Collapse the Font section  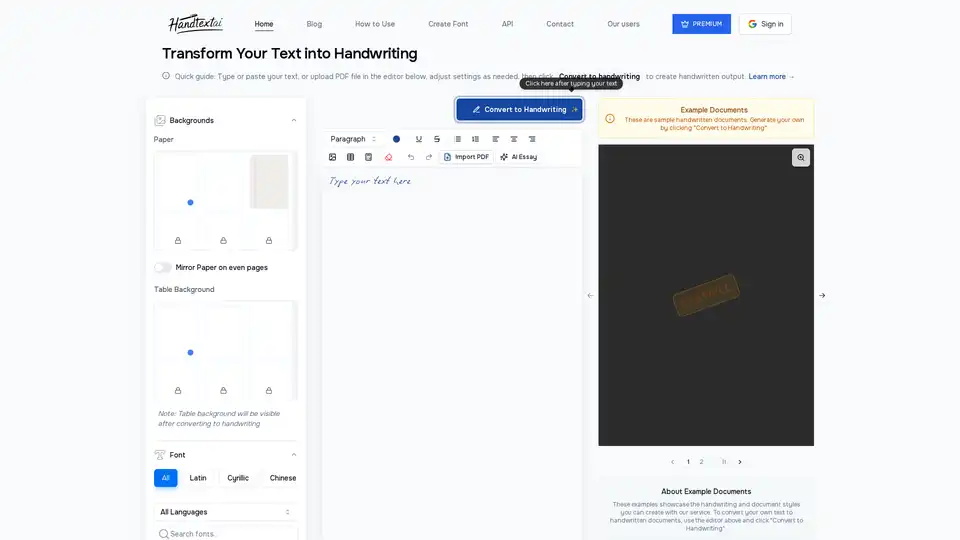point(293,455)
